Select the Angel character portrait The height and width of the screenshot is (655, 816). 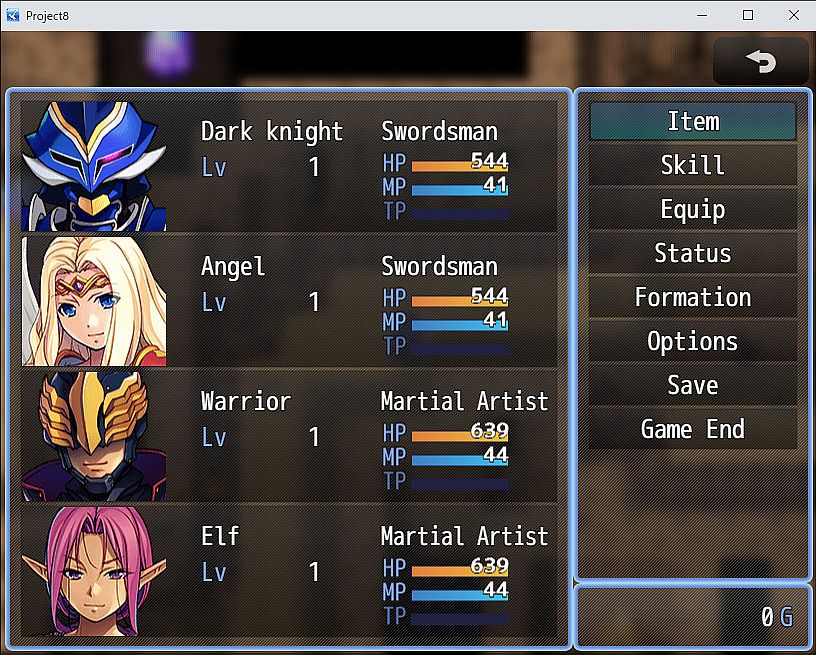[94, 302]
